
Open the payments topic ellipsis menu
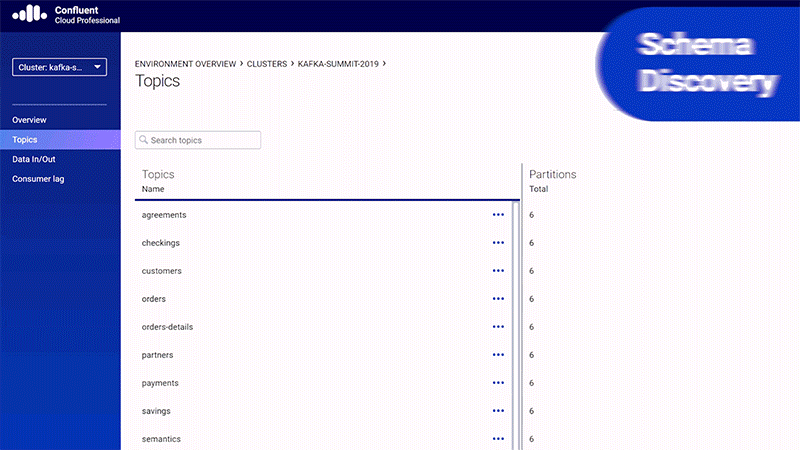click(498, 383)
